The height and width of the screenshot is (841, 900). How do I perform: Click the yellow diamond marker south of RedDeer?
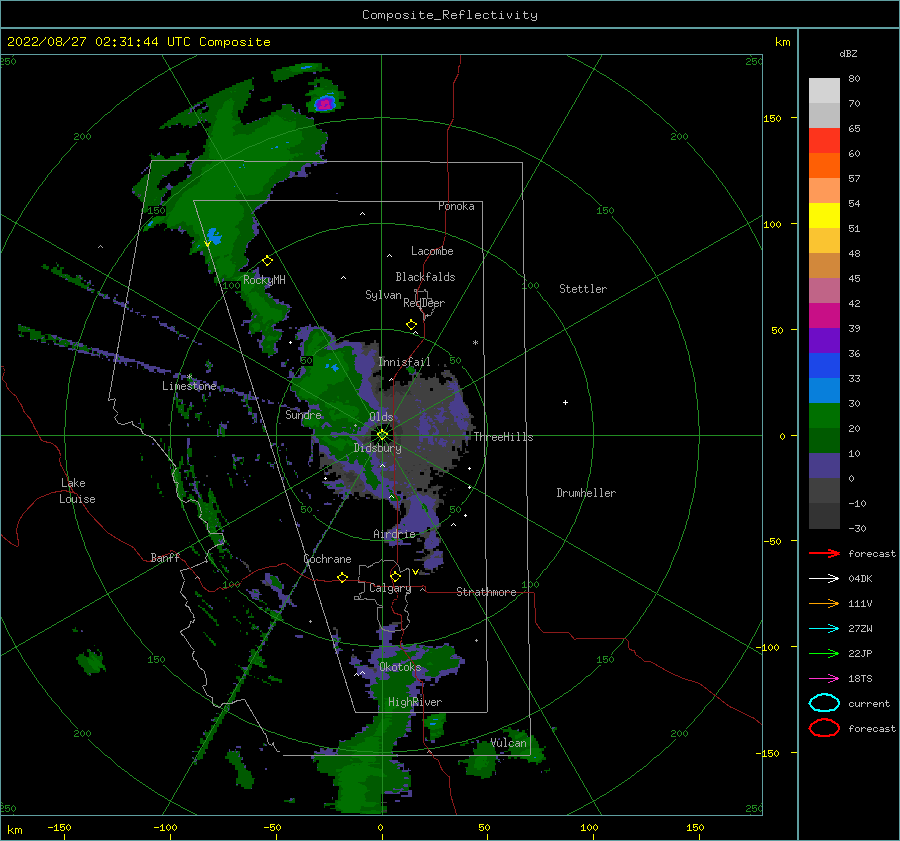coord(411,325)
